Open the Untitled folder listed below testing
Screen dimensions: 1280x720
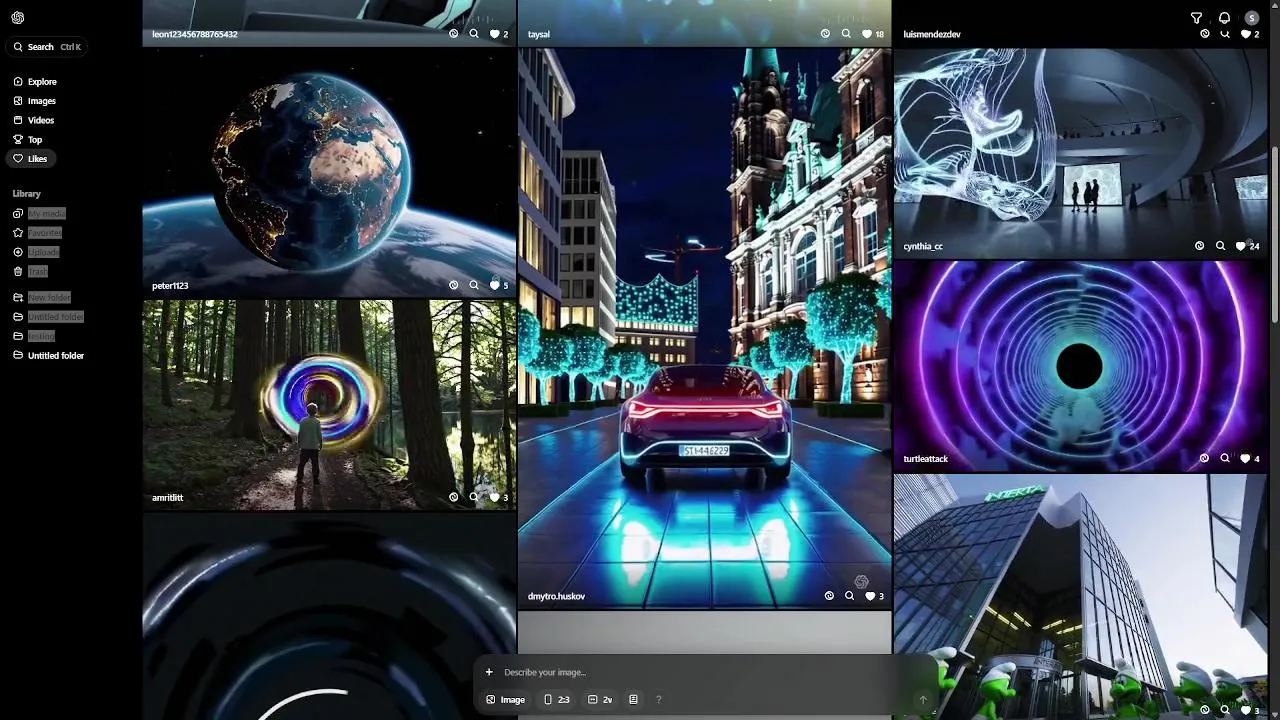(48, 356)
